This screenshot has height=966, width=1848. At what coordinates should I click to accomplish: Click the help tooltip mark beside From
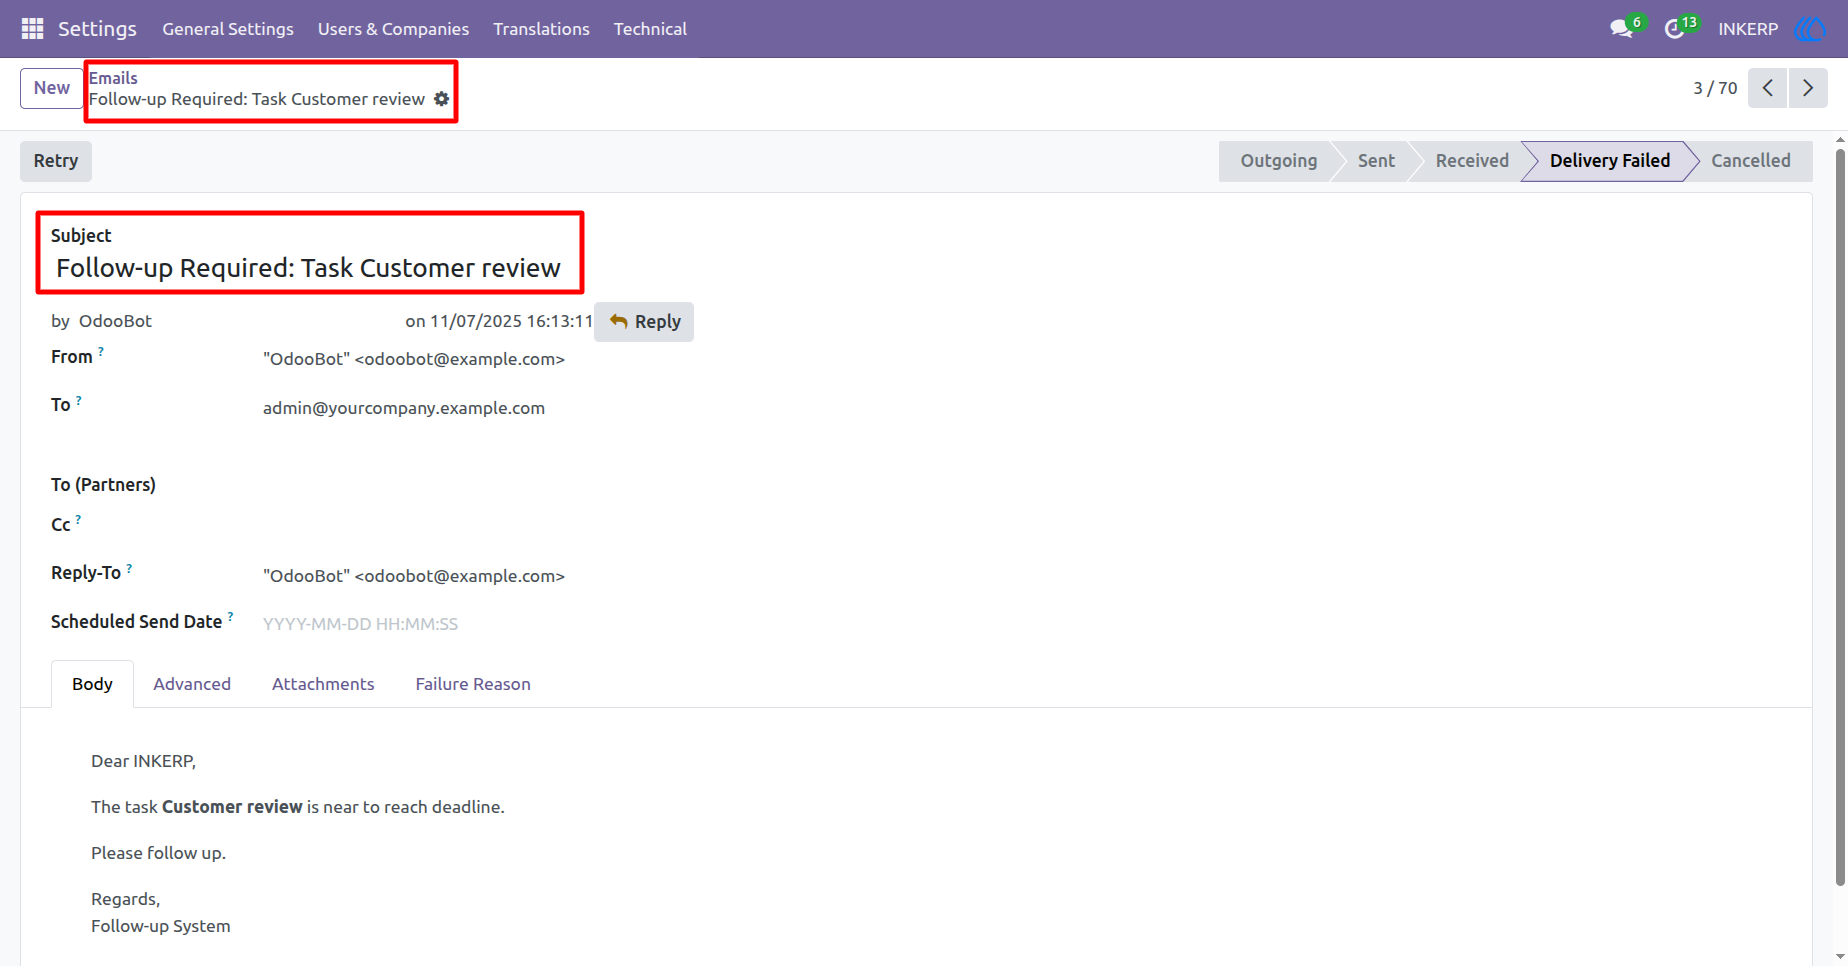tap(101, 352)
